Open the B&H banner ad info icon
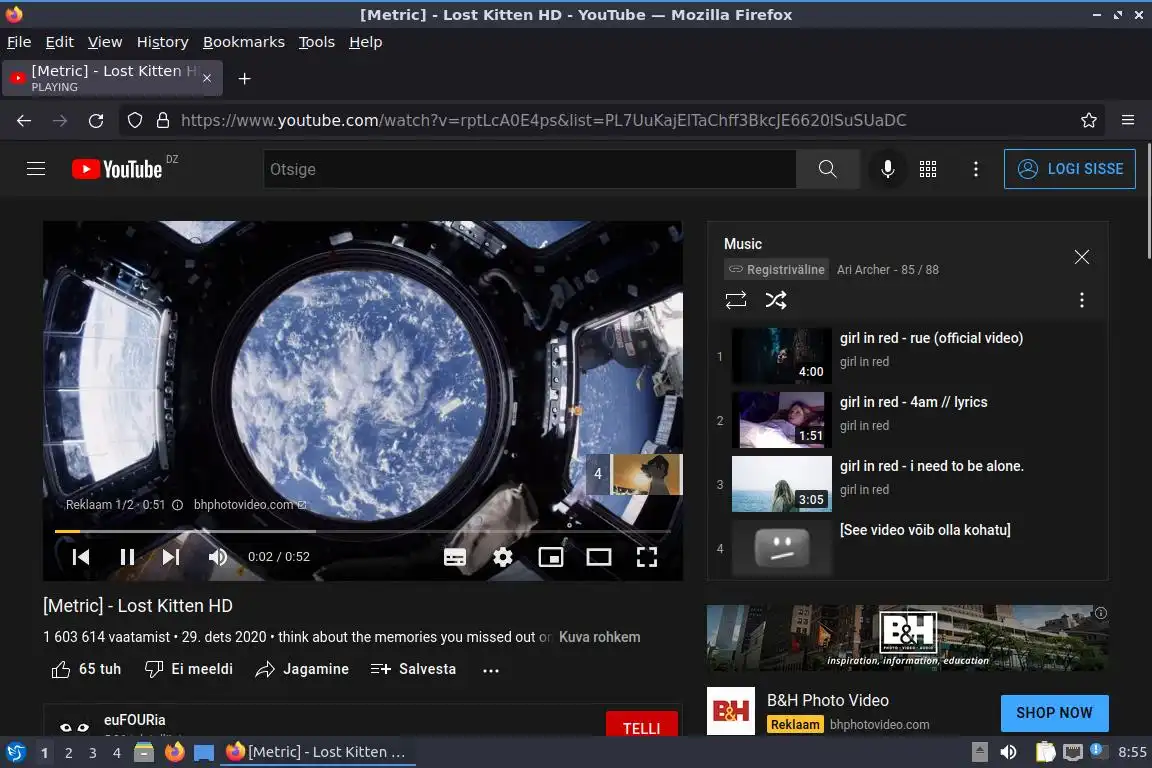The image size is (1152, 768). pyautogui.click(x=1101, y=613)
